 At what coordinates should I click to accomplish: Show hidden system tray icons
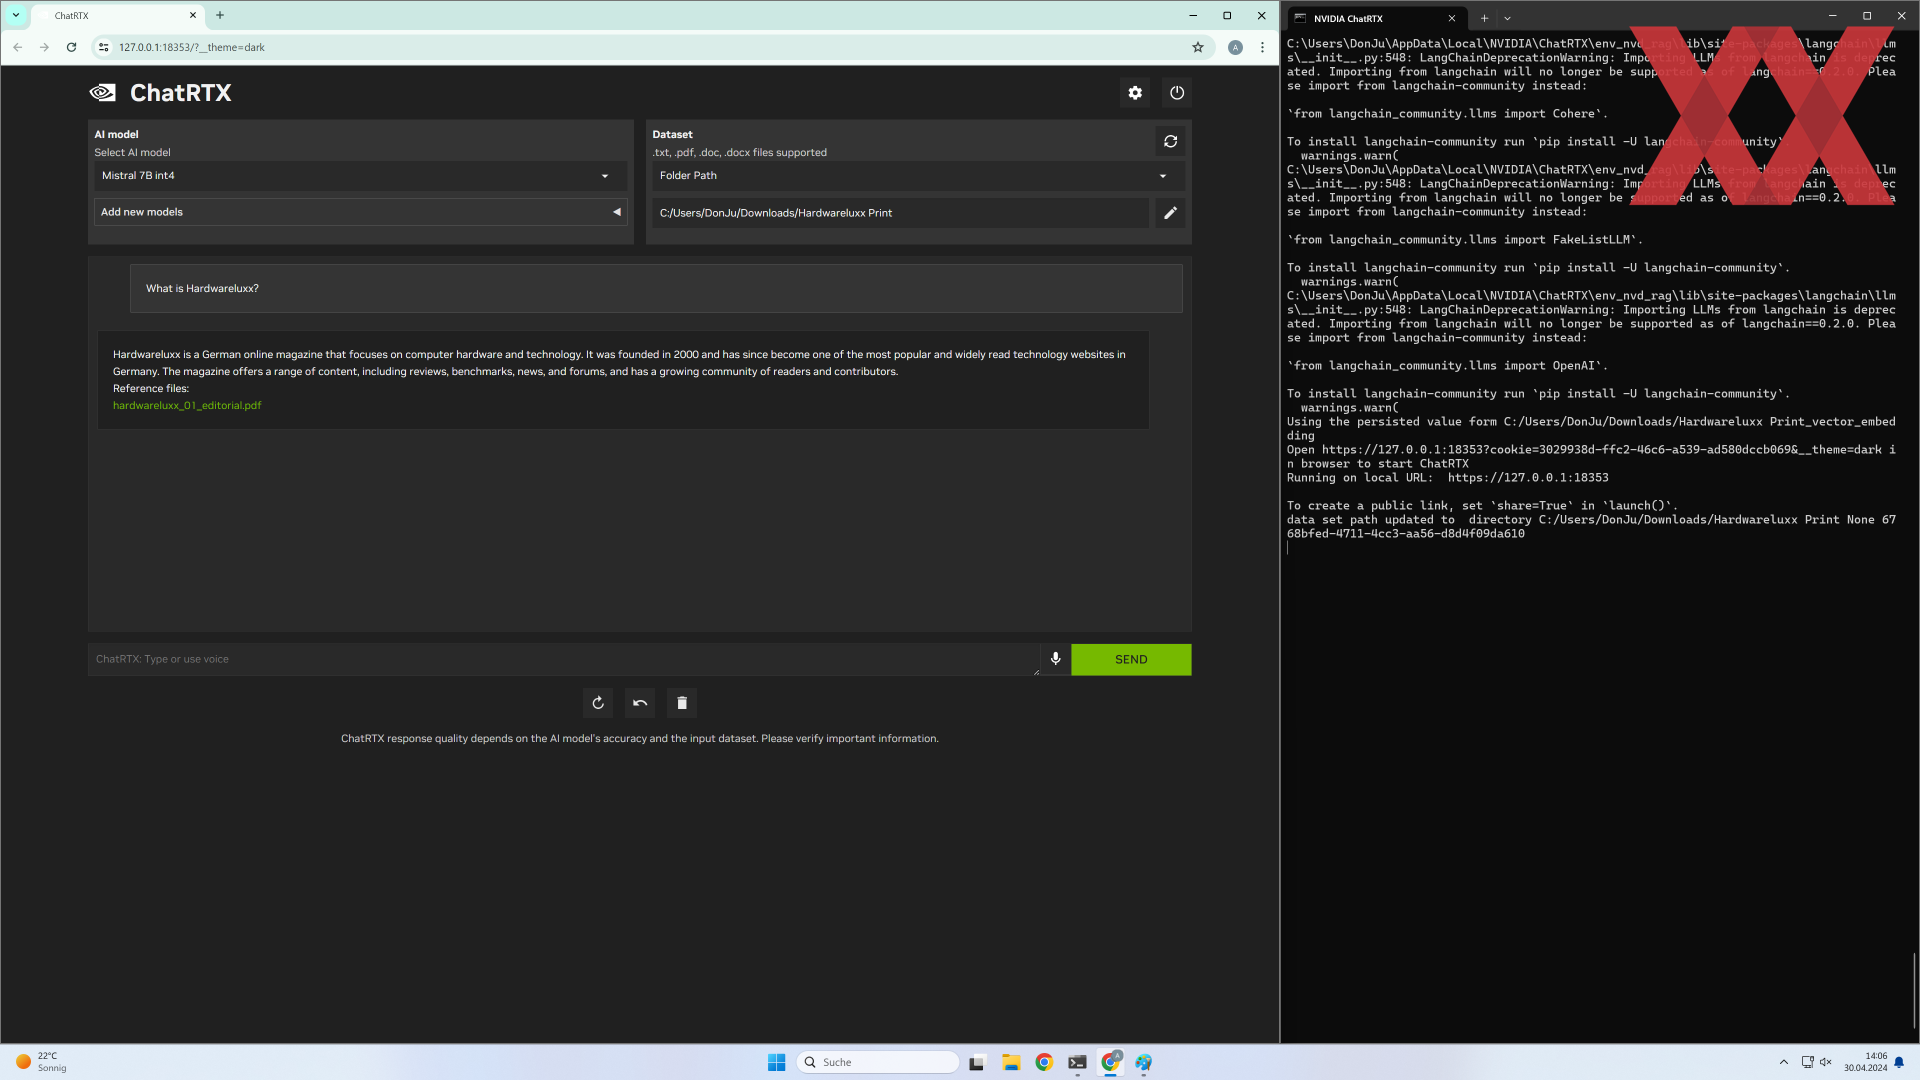tap(1784, 1062)
